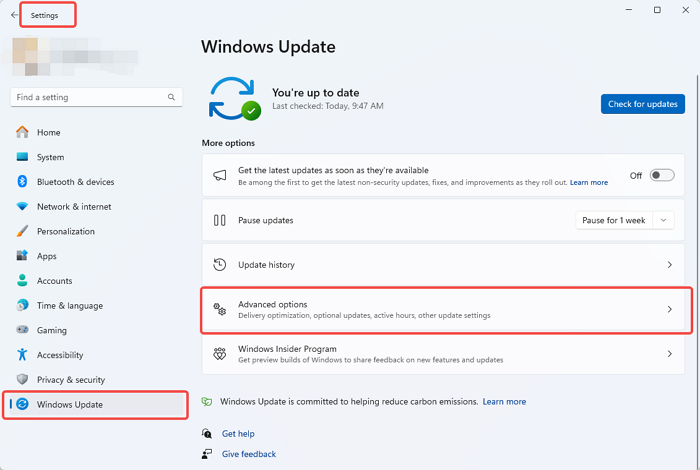Image resolution: width=700 pixels, height=470 pixels.
Task: Click the back arrow icon
Action: (x=13, y=16)
